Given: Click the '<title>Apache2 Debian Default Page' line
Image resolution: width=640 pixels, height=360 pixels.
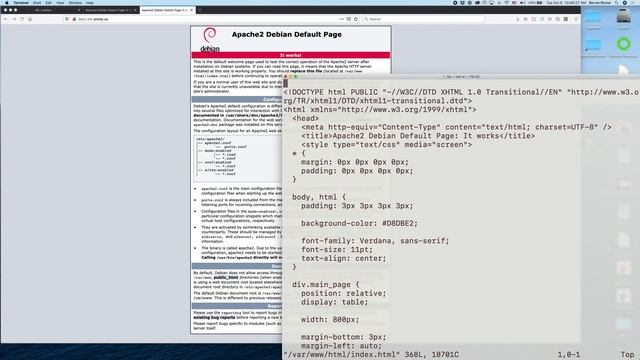Looking at the screenshot, I should point(418,136).
